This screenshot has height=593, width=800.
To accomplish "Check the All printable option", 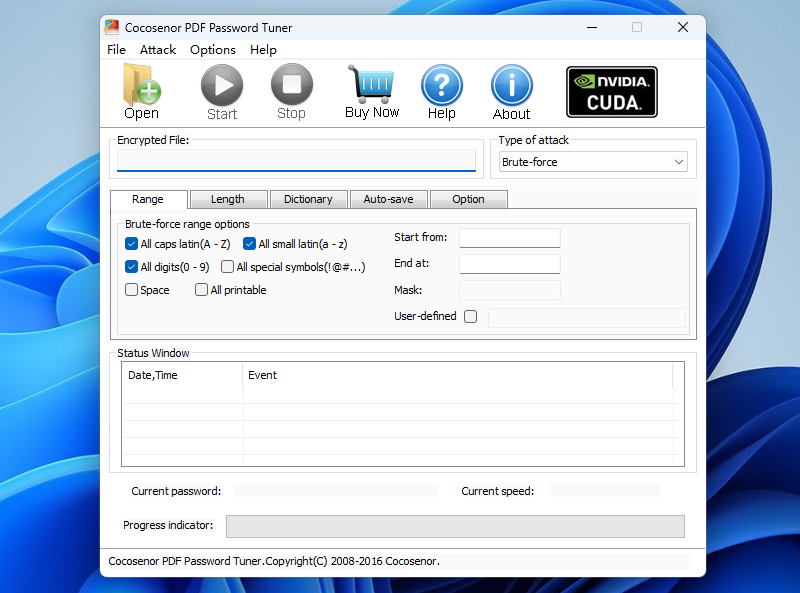I will [x=201, y=290].
